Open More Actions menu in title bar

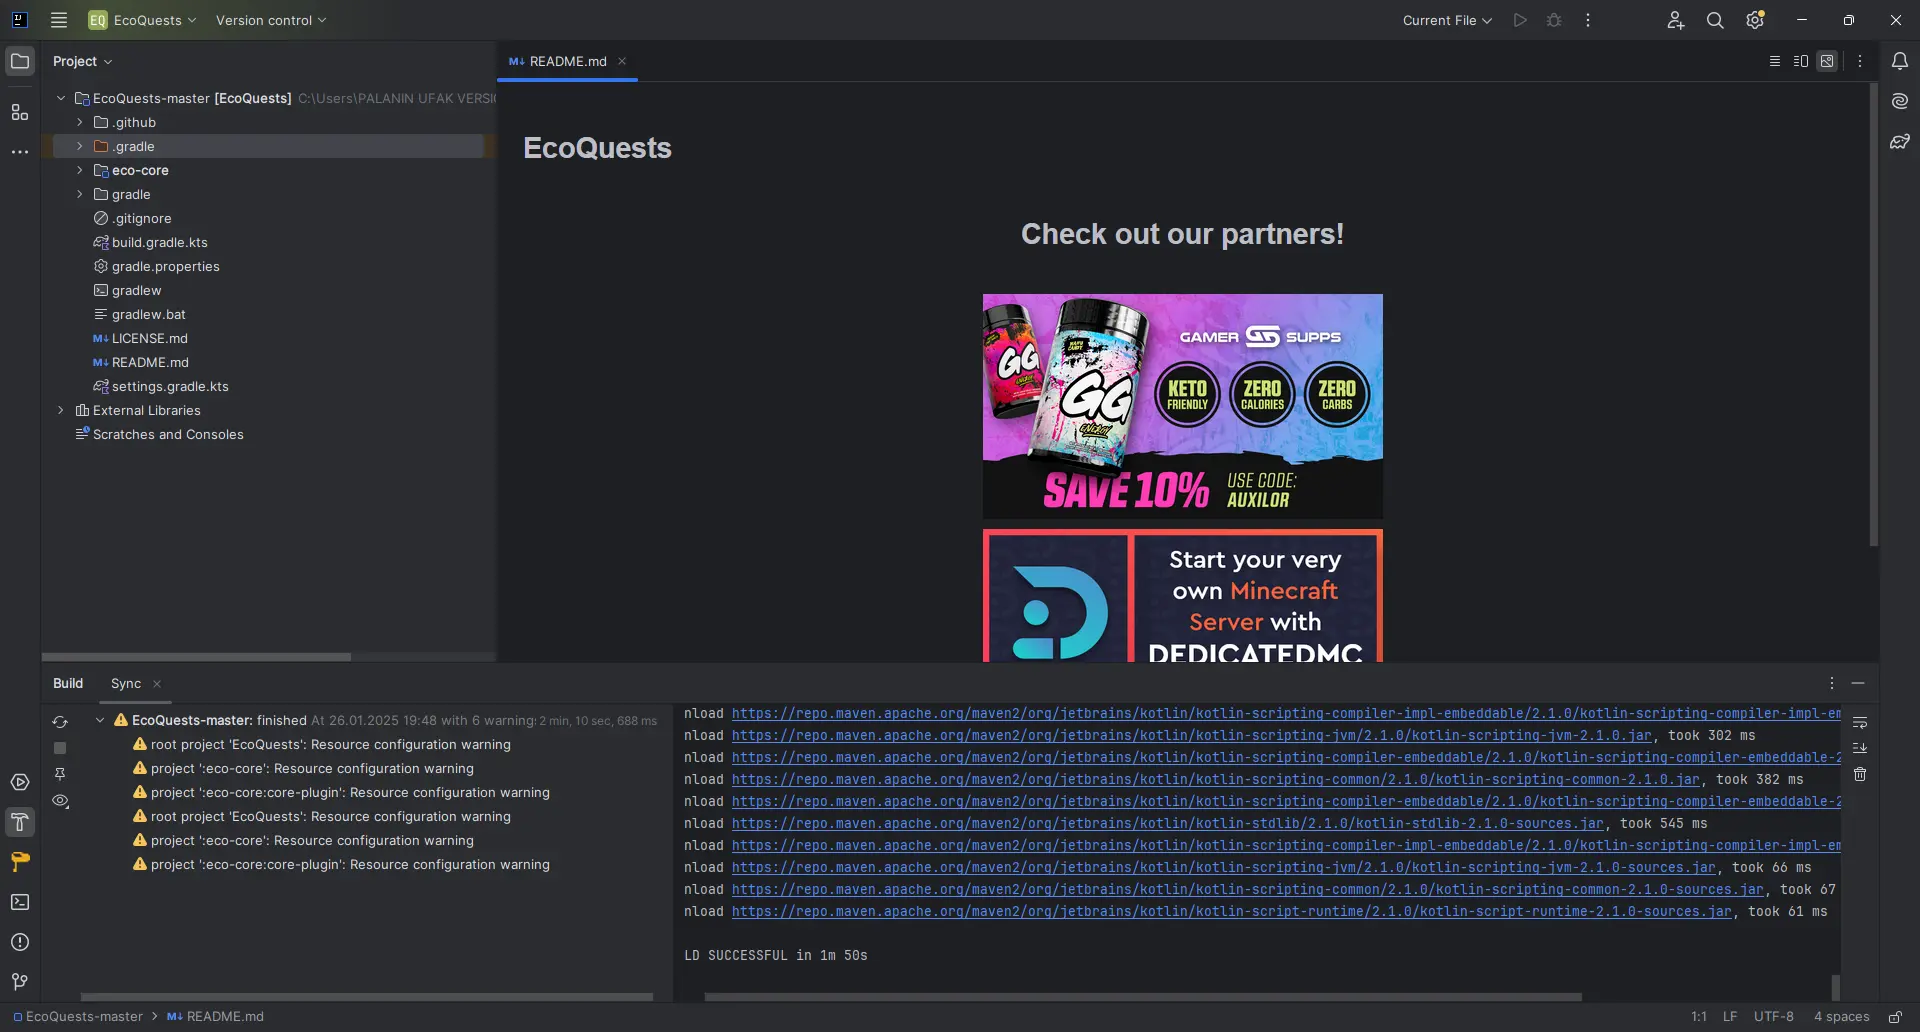point(1588,20)
